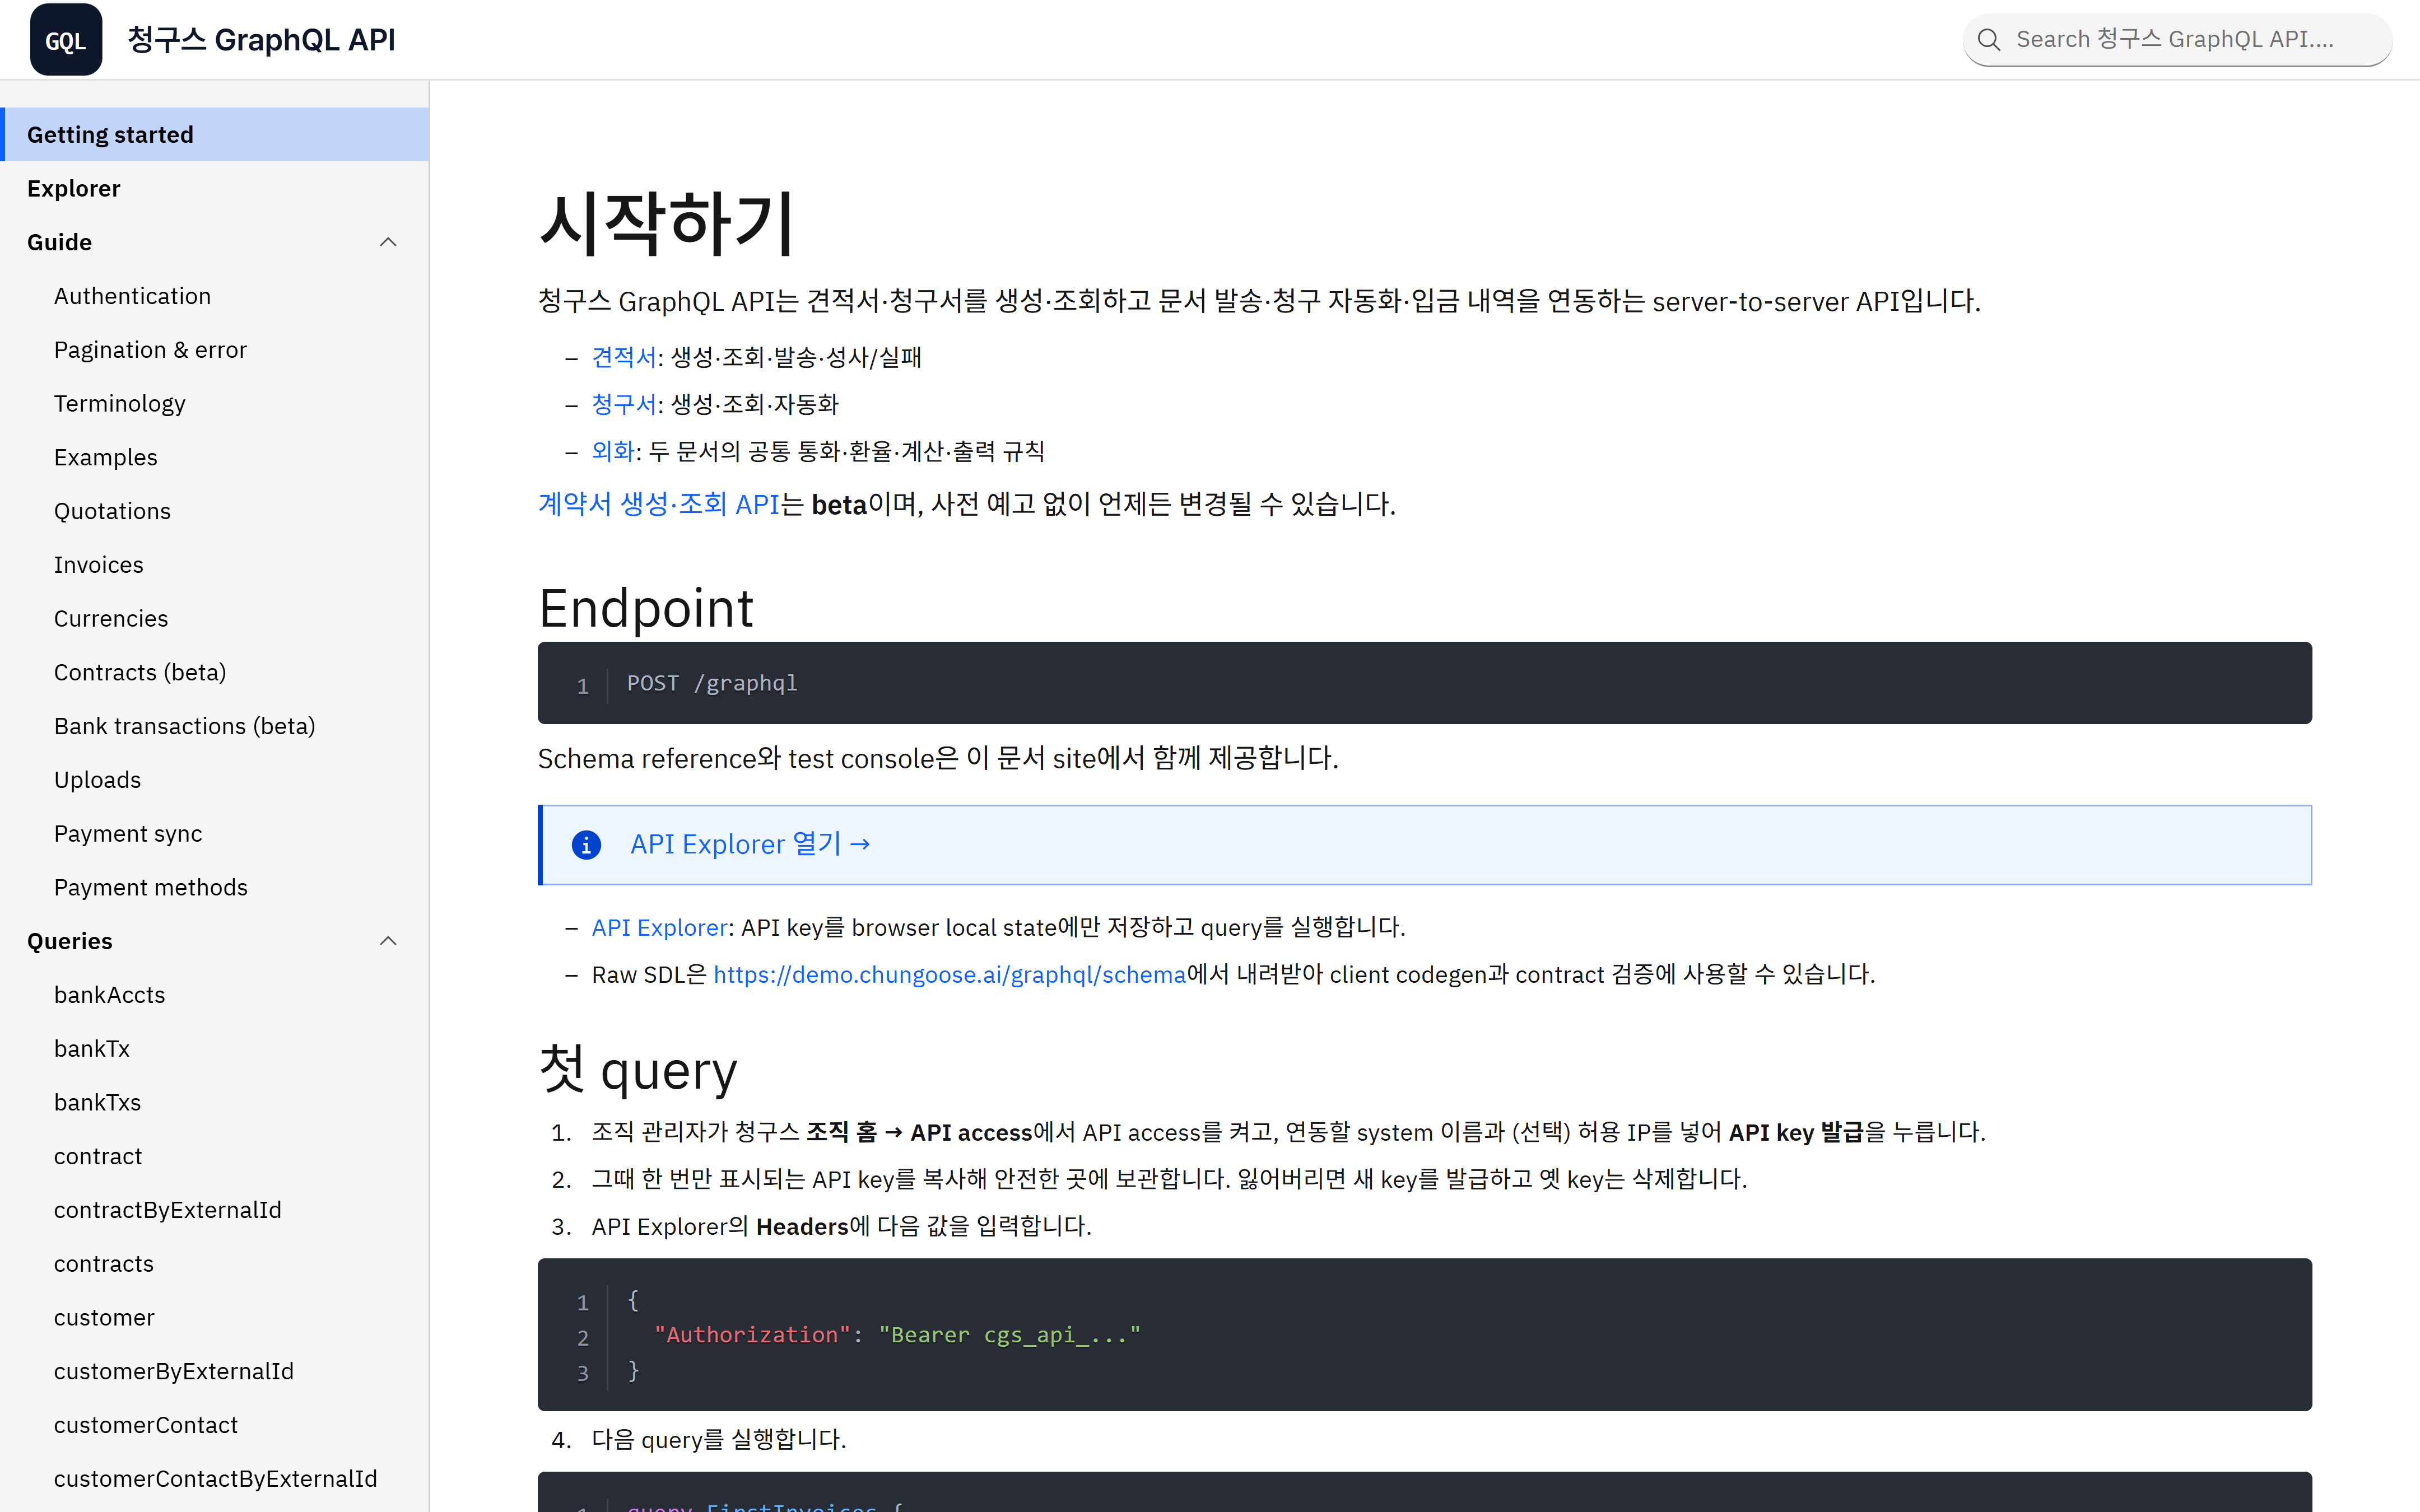Collapse the Queries section chevron

click(388, 941)
